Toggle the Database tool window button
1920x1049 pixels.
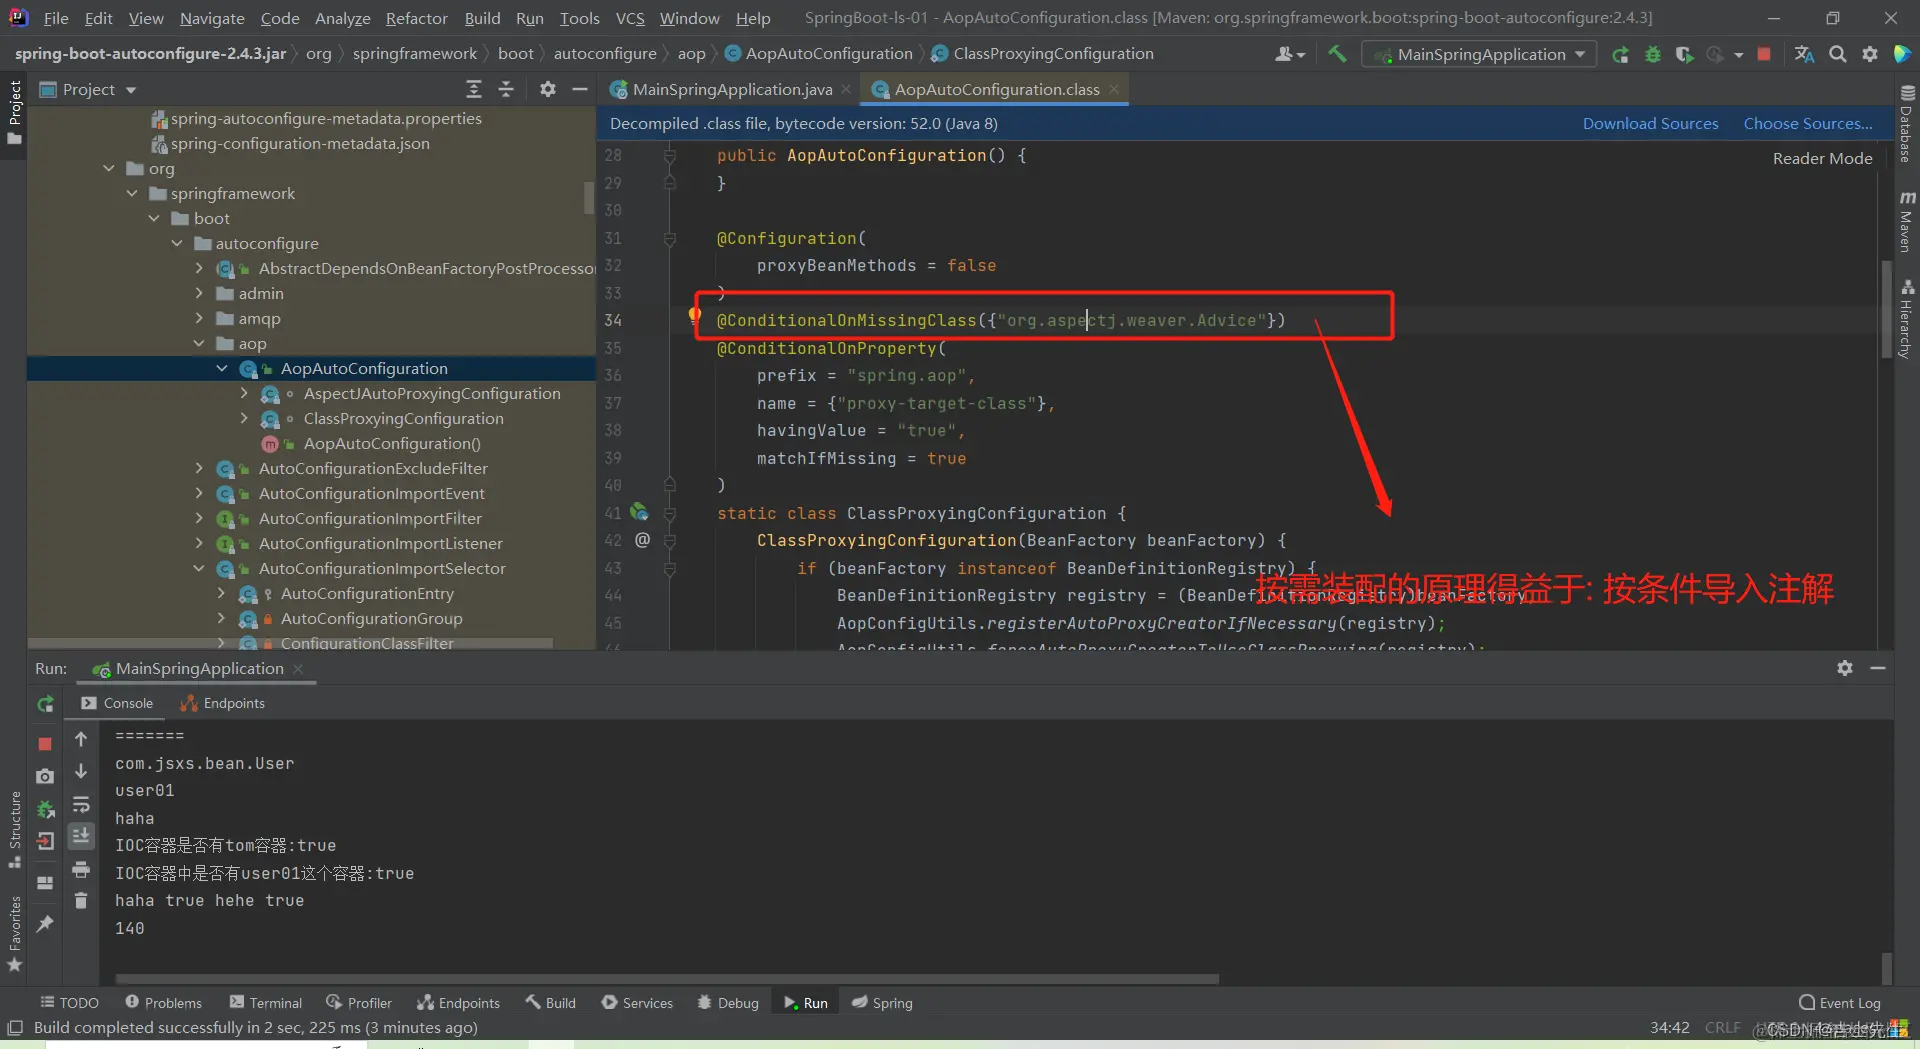click(1907, 124)
